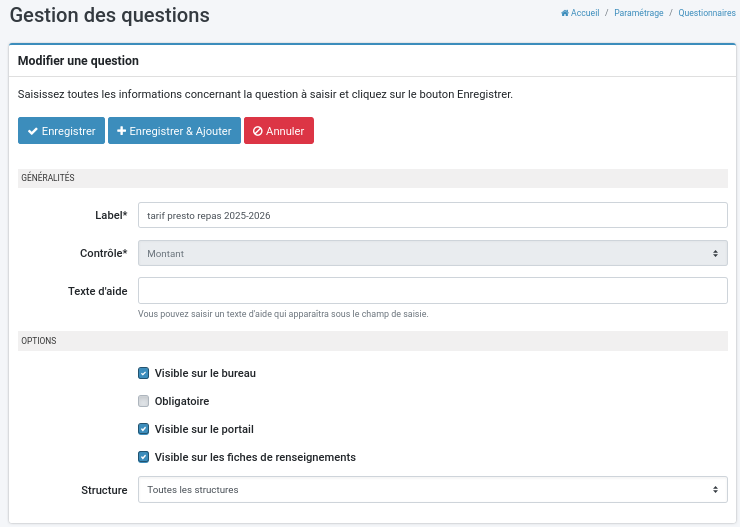Click the home icon beside Accueil
The height and width of the screenshot is (527, 740).
pyautogui.click(x=565, y=13)
